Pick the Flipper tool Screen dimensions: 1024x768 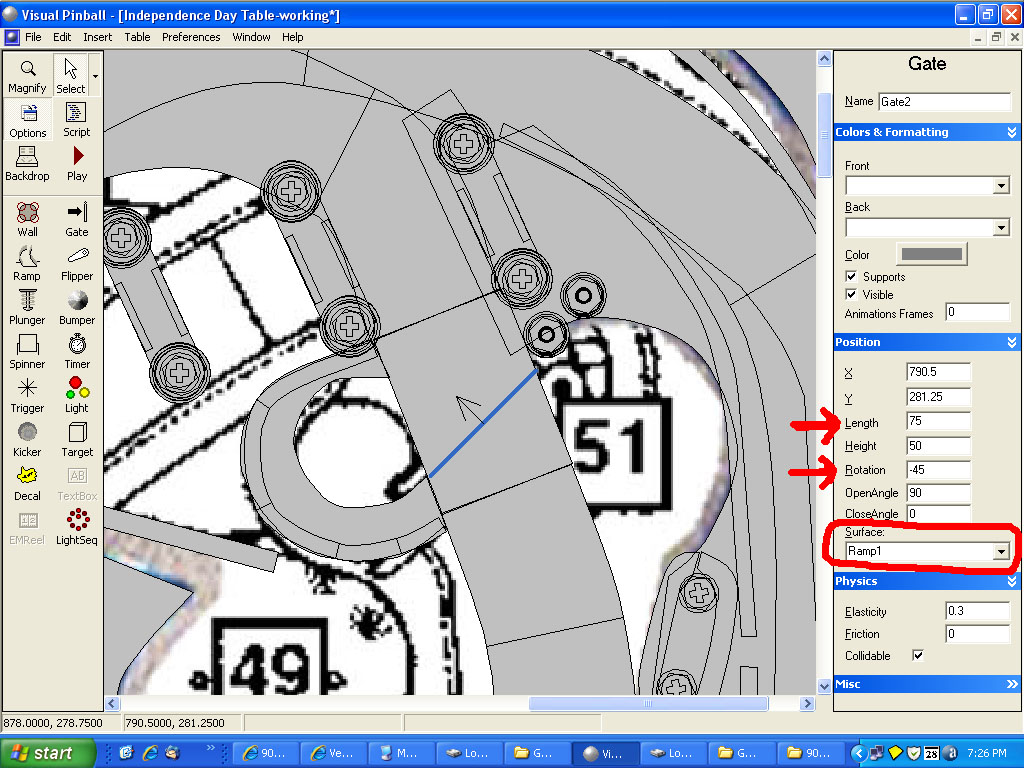[x=77, y=263]
